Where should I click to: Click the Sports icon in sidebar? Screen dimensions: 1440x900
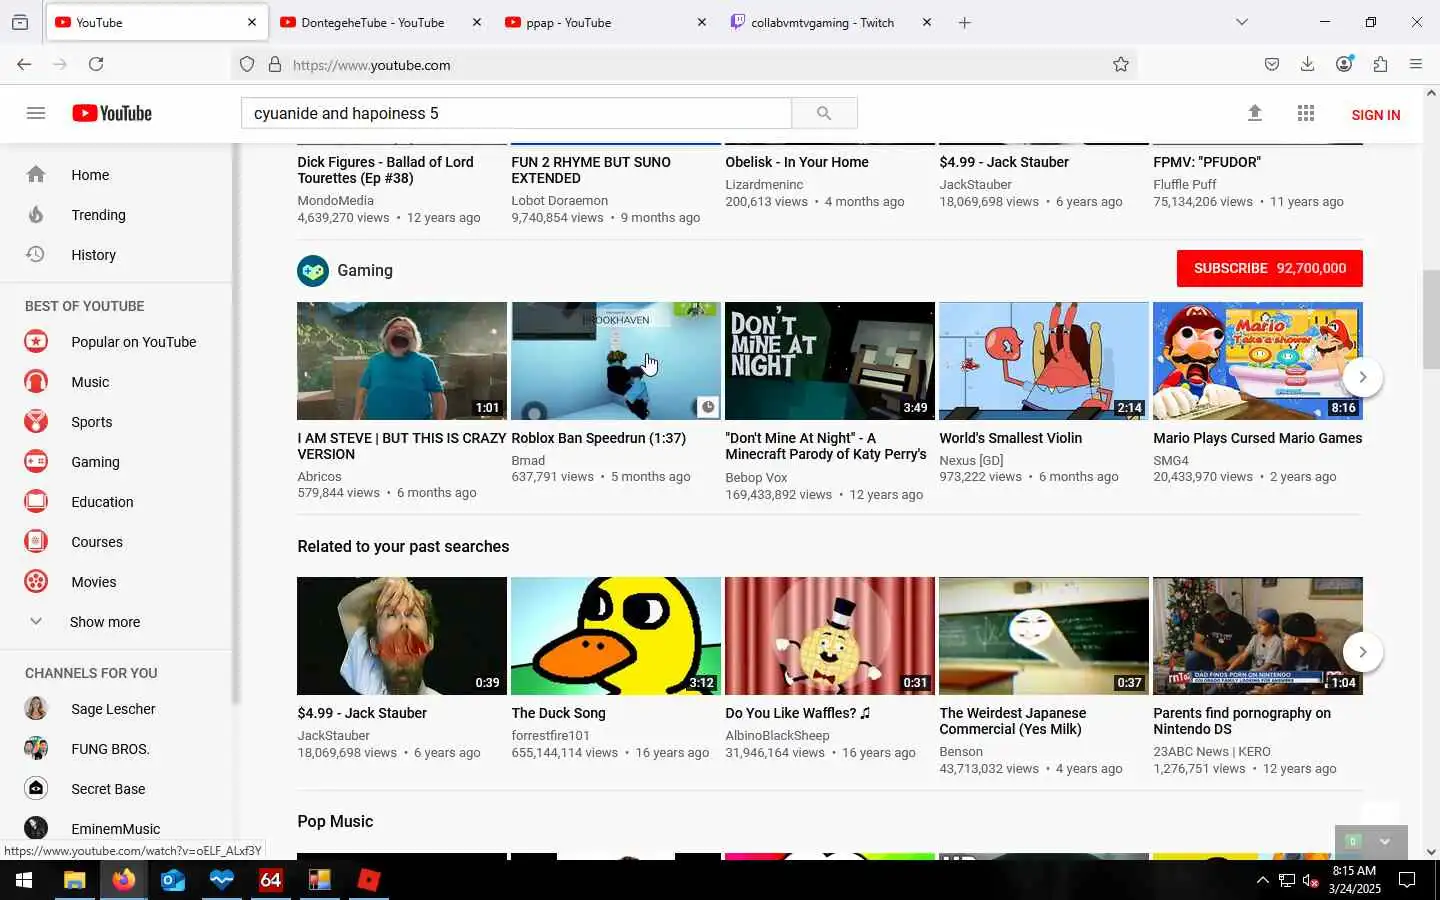point(36,422)
